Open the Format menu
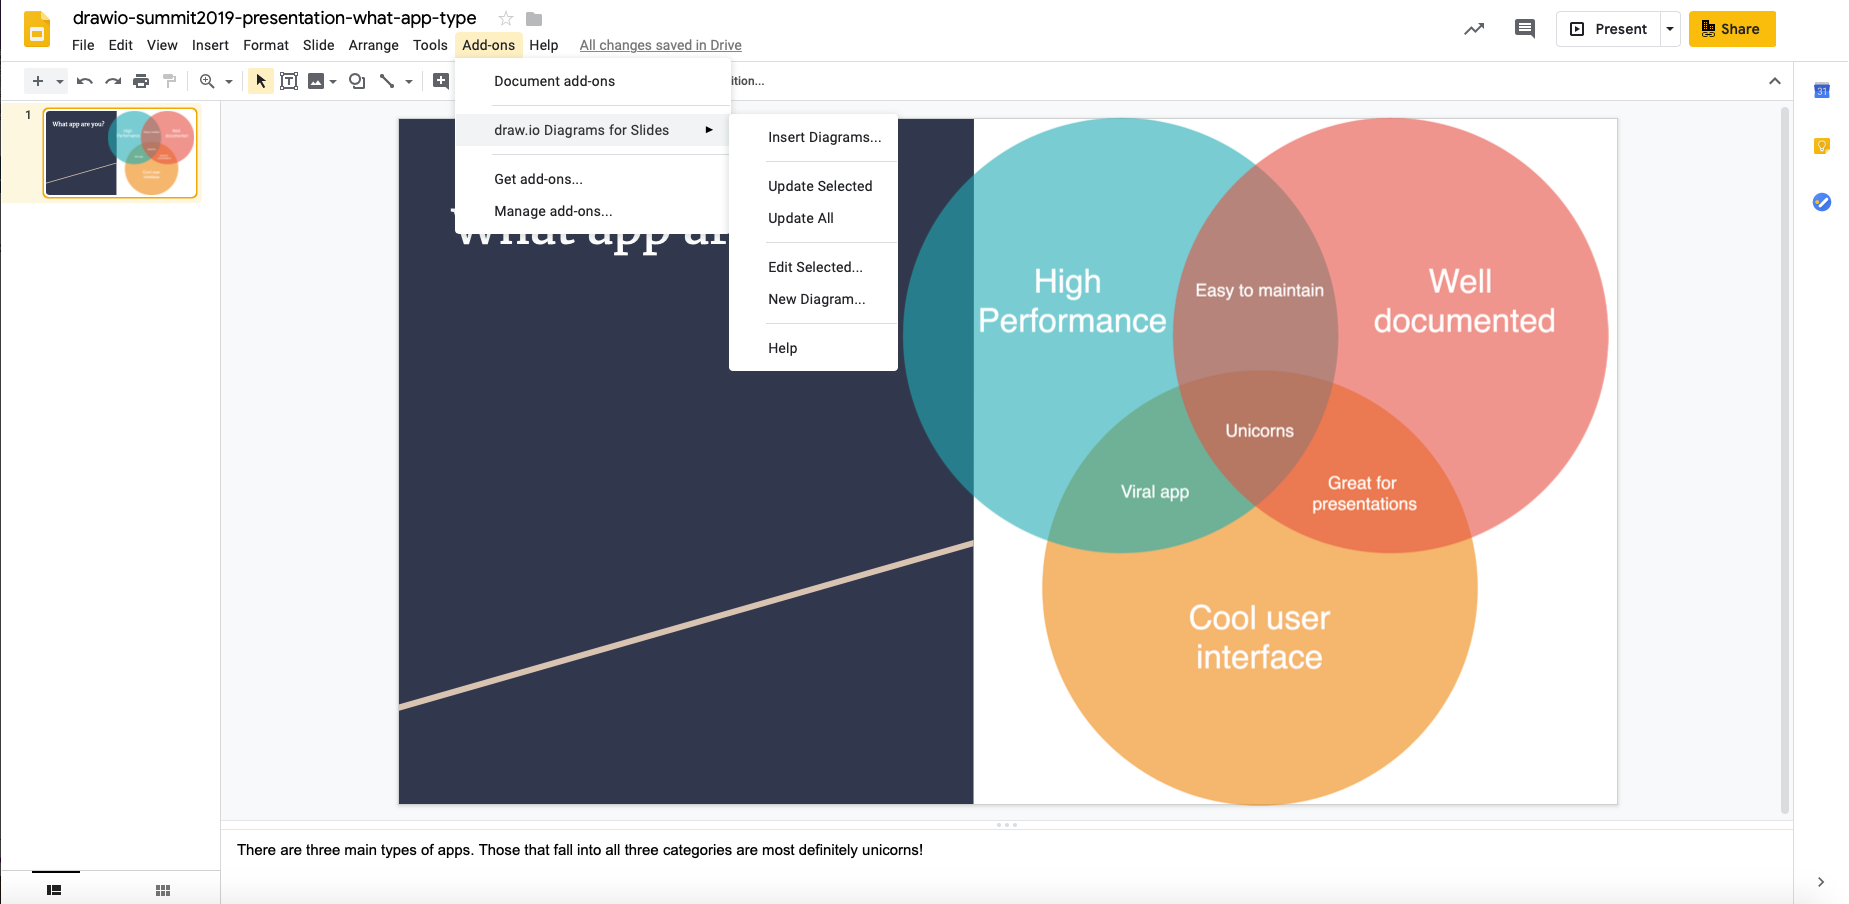The height and width of the screenshot is (904, 1849). pos(266,45)
